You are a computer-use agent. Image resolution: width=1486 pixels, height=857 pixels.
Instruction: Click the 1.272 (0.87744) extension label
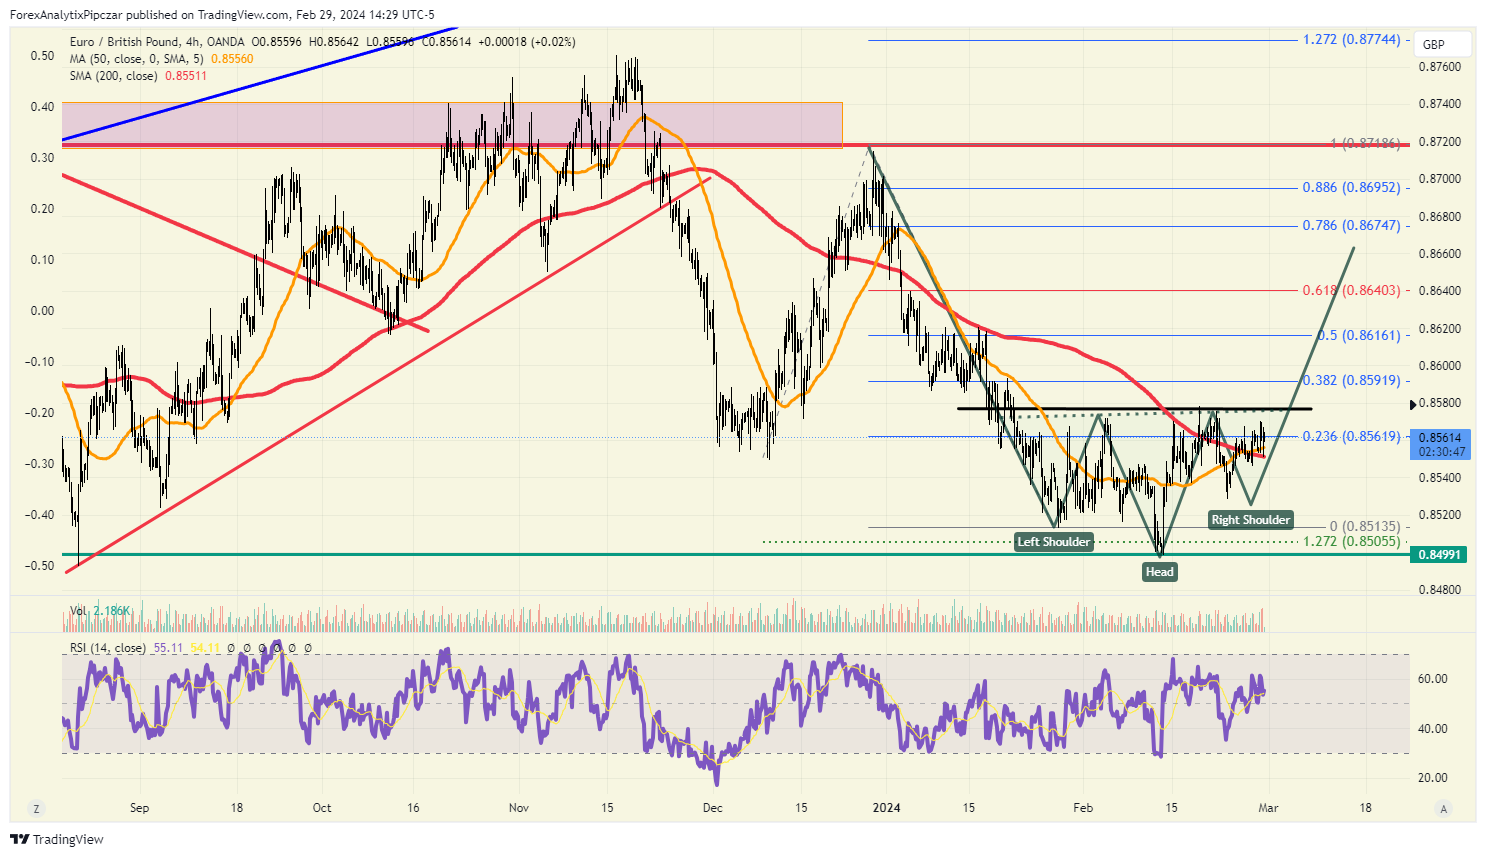pyautogui.click(x=1352, y=40)
